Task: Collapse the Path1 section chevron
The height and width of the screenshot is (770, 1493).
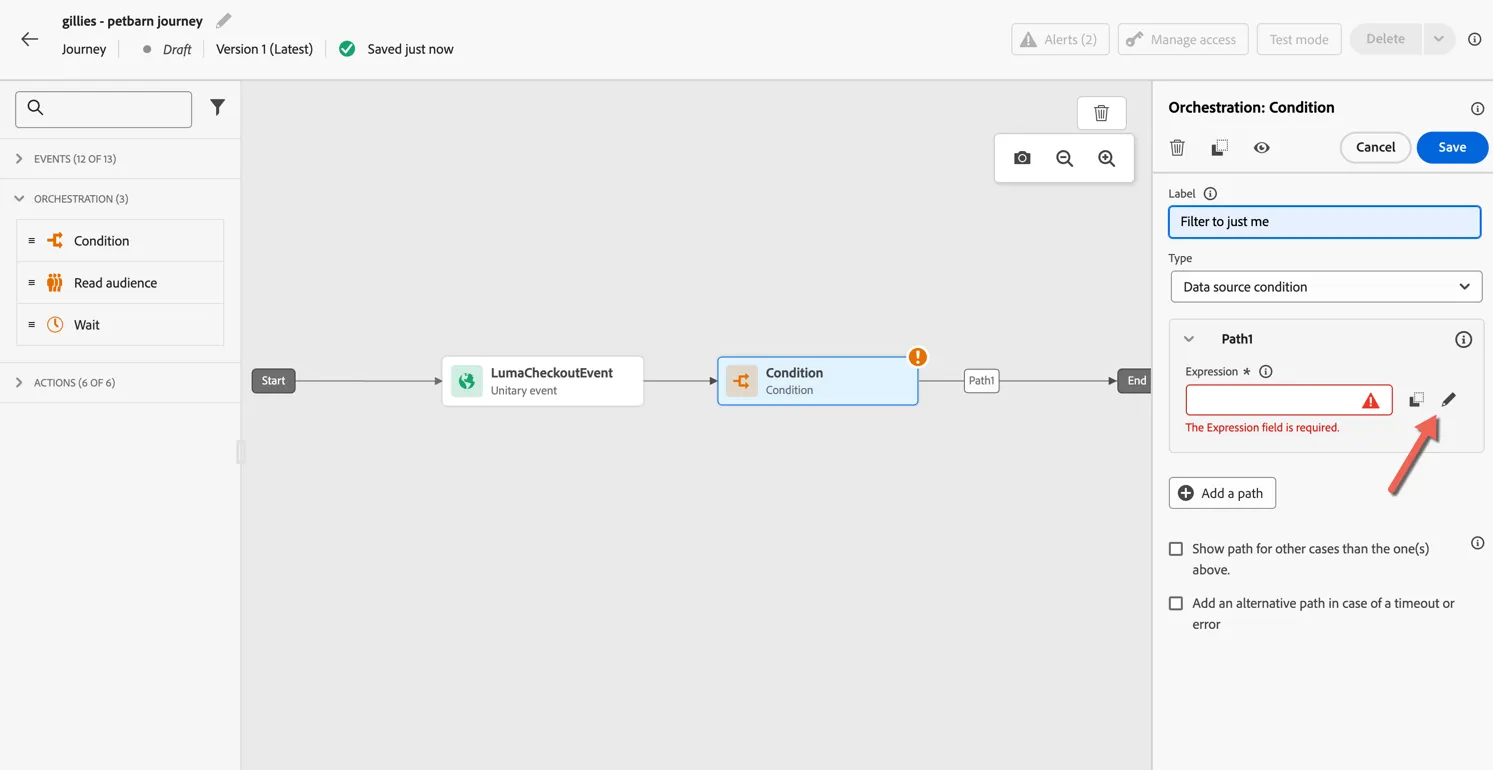Action: pos(1189,339)
